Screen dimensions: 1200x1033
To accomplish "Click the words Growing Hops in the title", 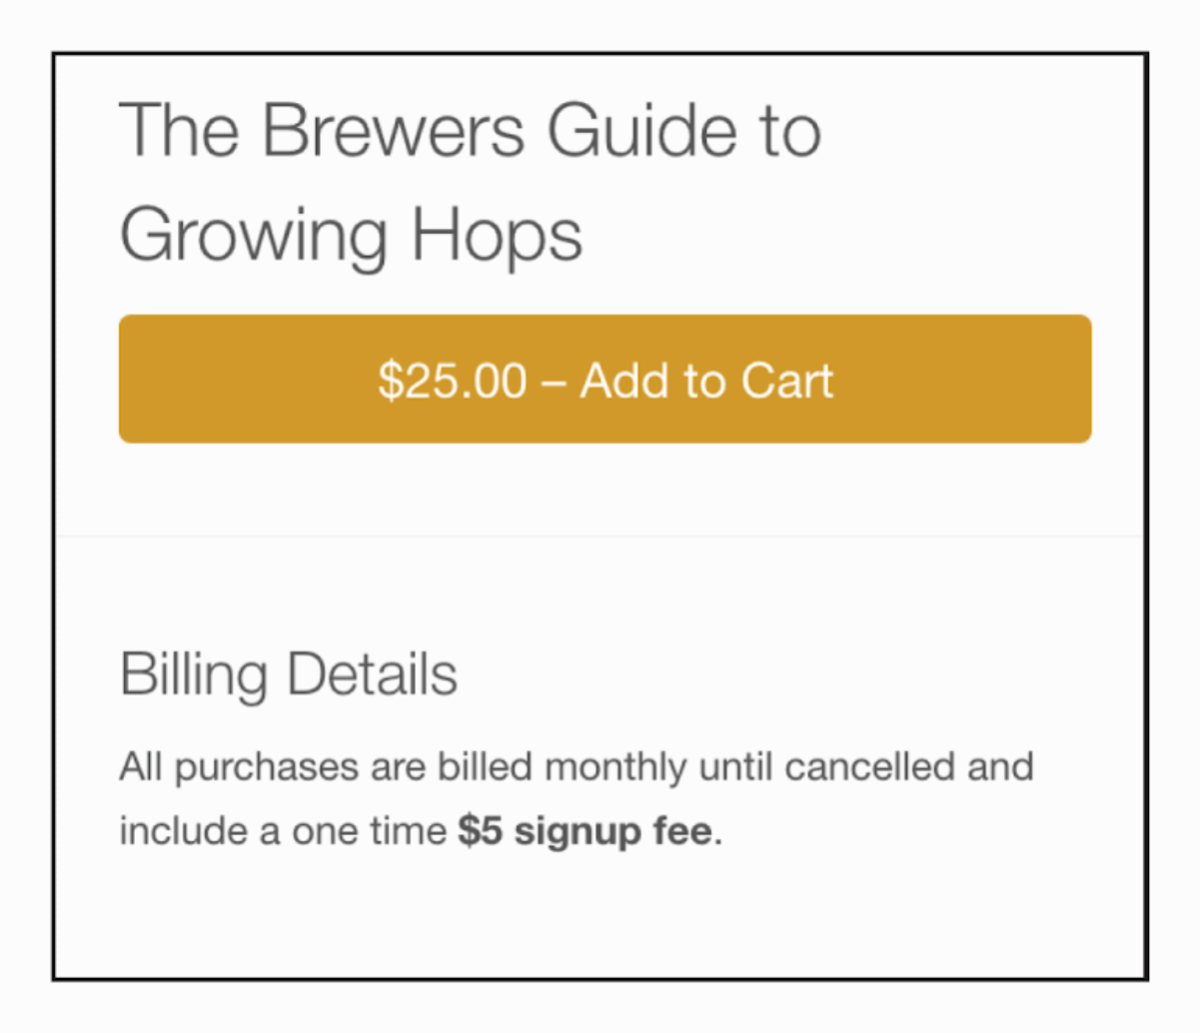I will [351, 234].
